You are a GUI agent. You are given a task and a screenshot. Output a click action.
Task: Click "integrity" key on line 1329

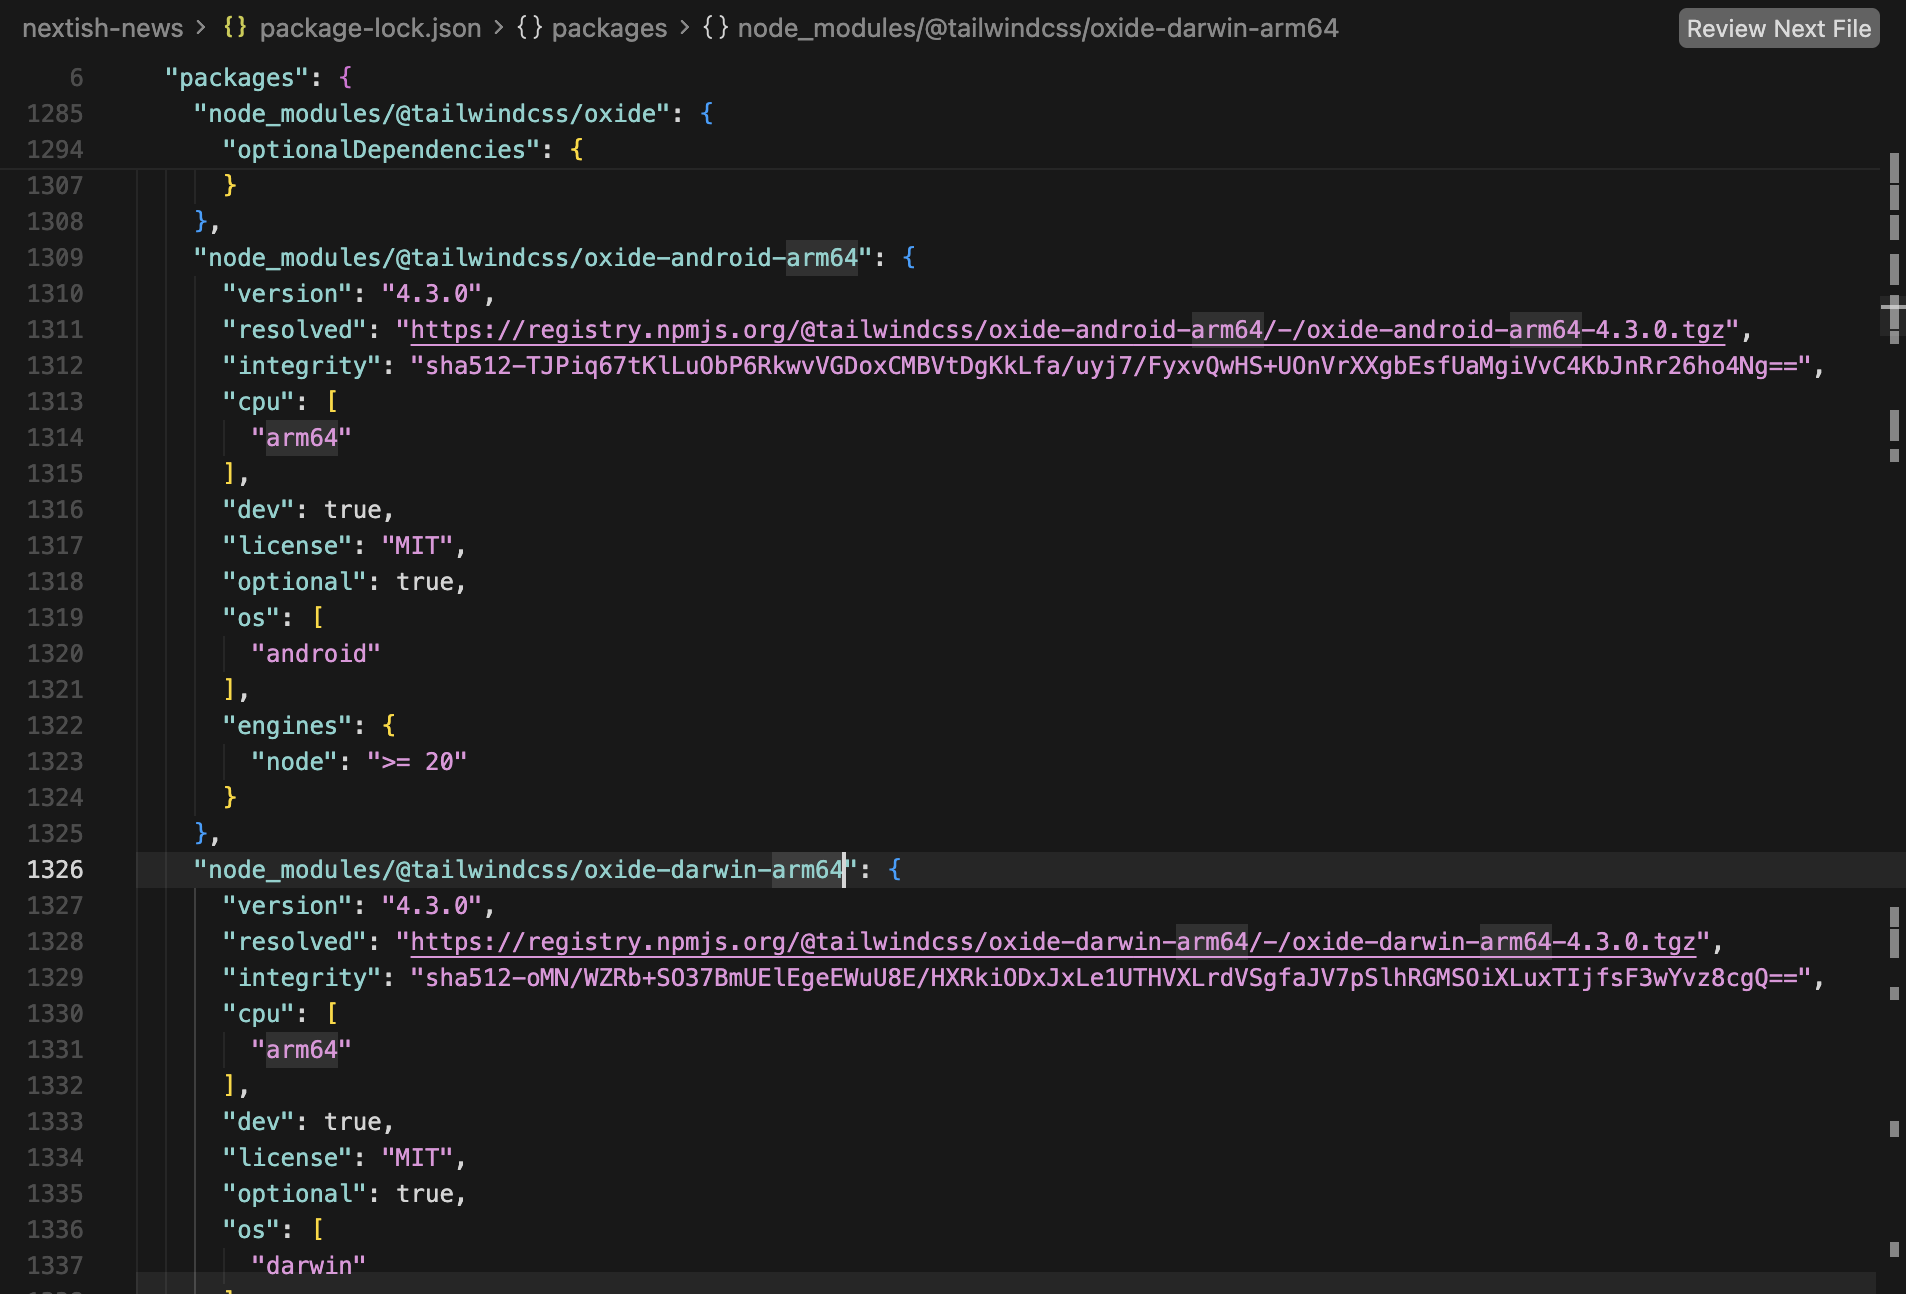tap(302, 978)
